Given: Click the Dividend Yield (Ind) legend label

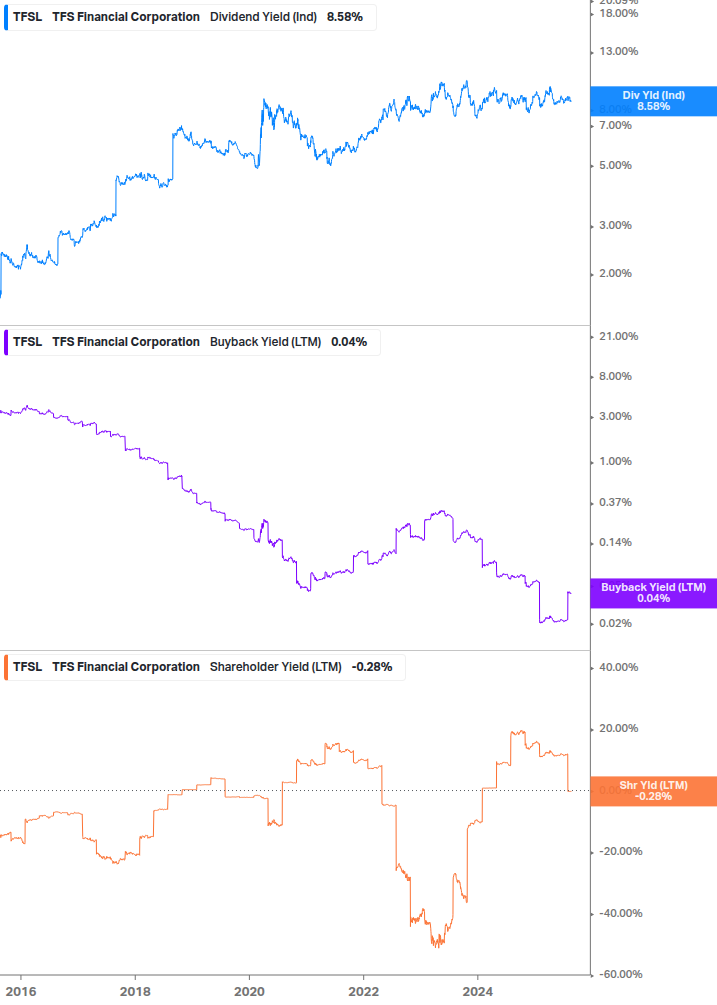Looking at the screenshot, I should 263,17.
